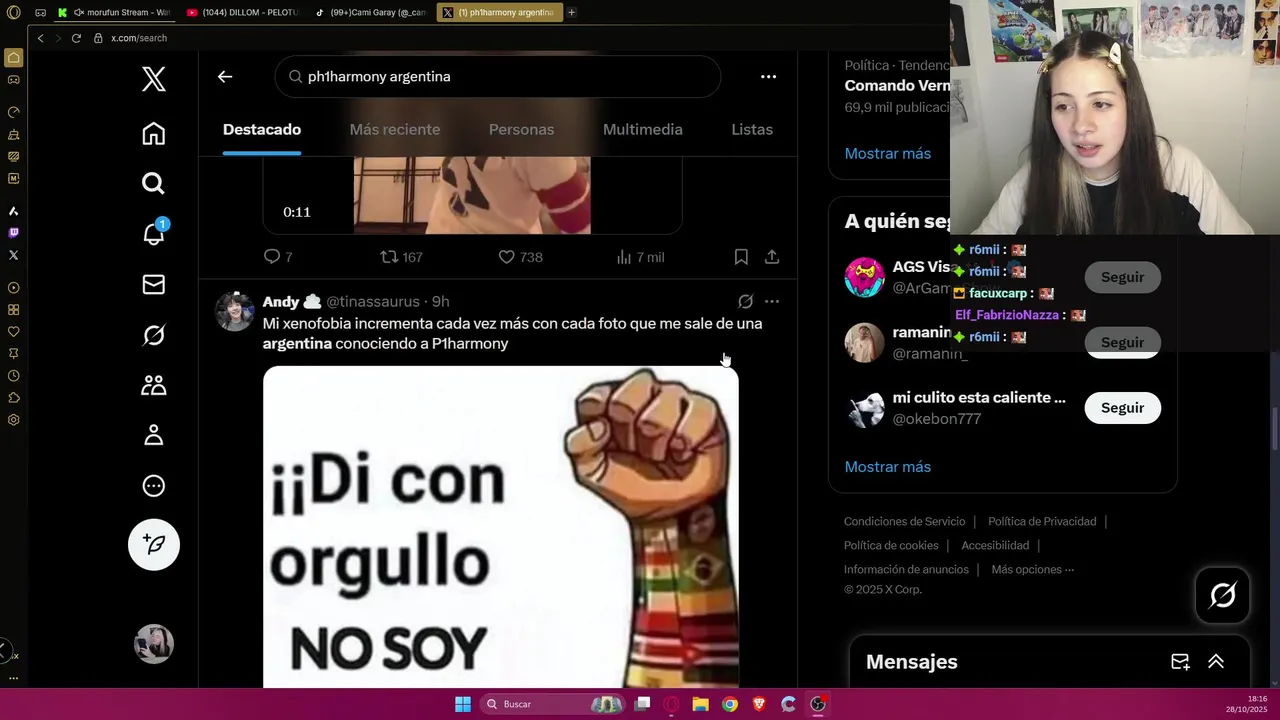This screenshot has height=720, width=1280.
Task: Go to X Home feed icon
Action: 153,133
